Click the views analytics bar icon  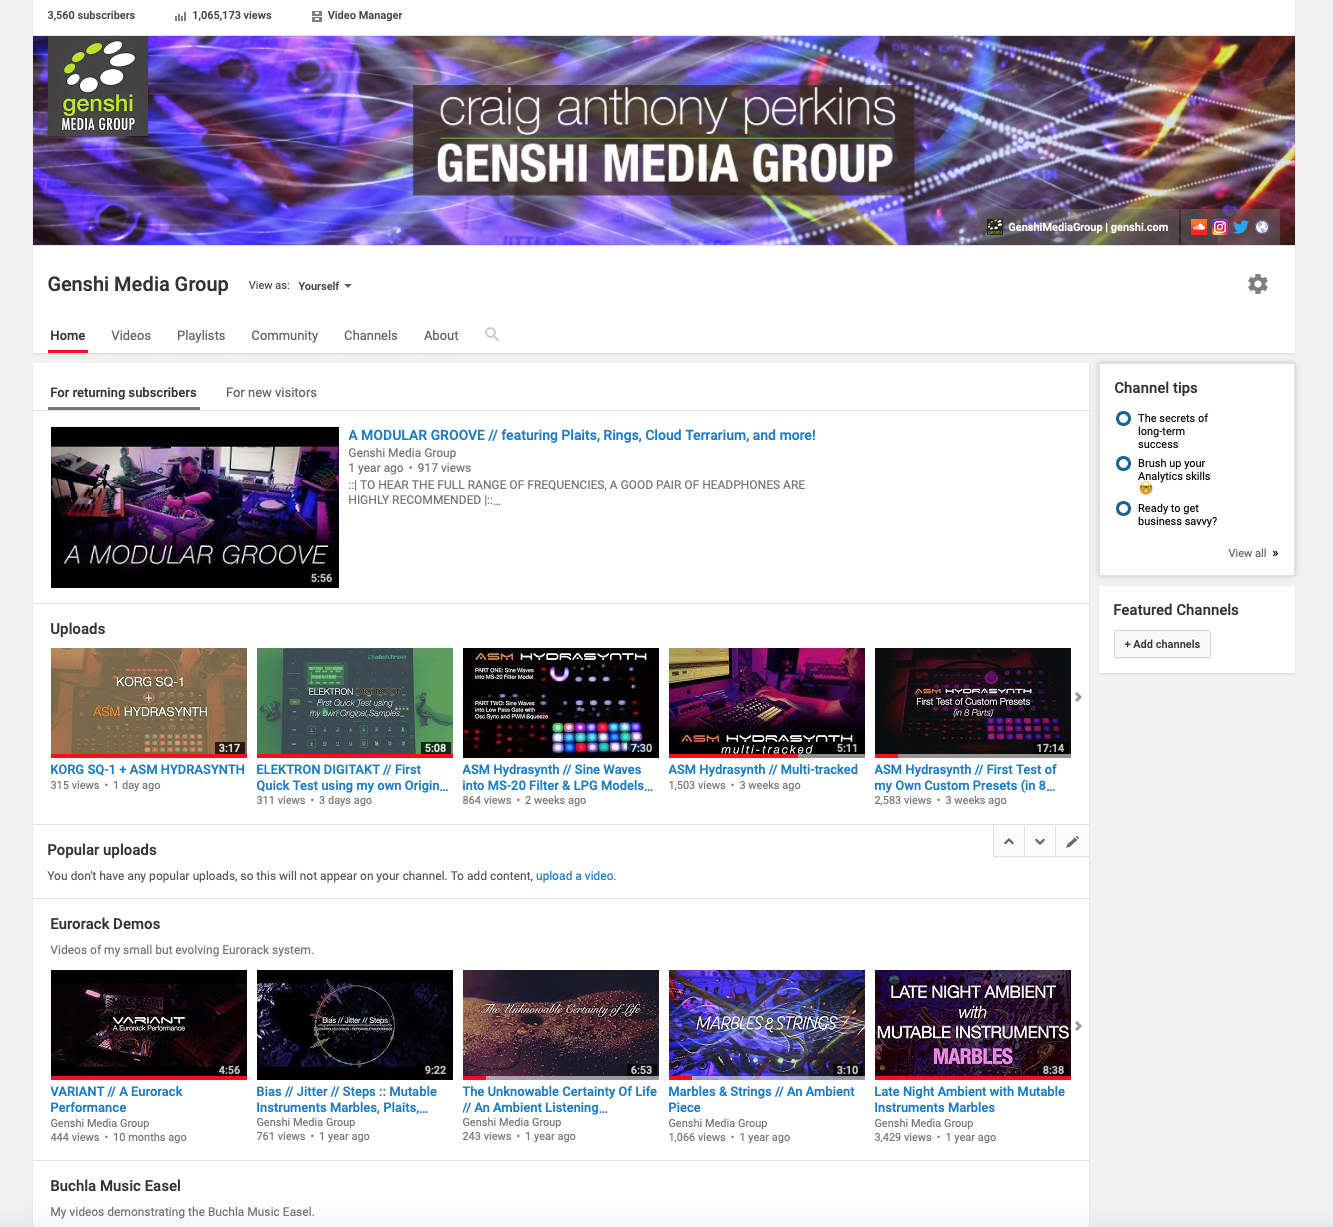[180, 16]
